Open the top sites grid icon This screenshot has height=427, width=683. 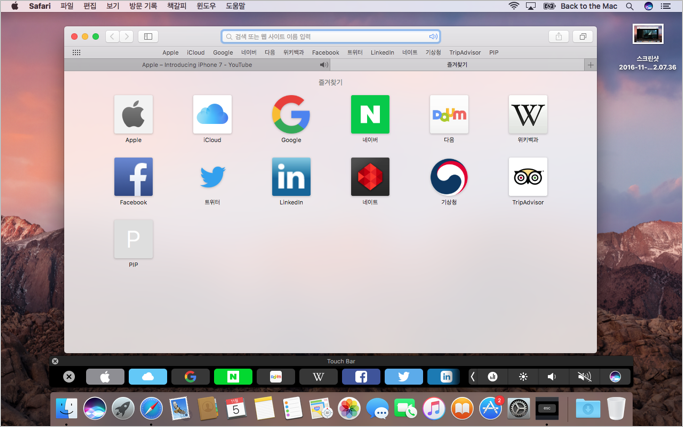76,52
